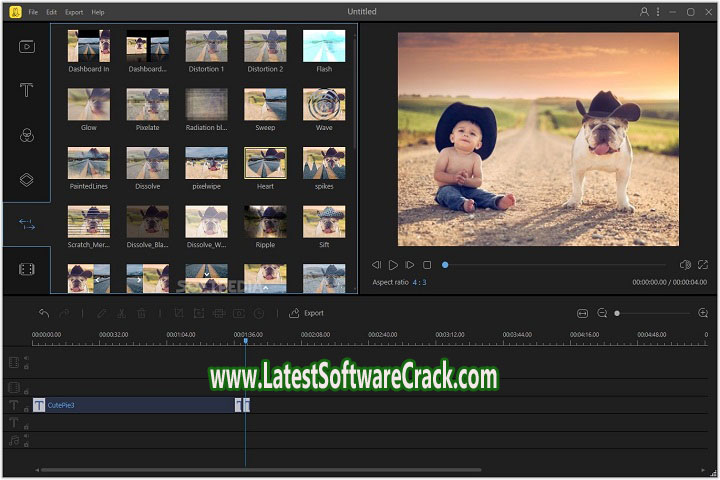Open the Overlays panel in the sidebar
720x480 pixels.
click(x=27, y=180)
